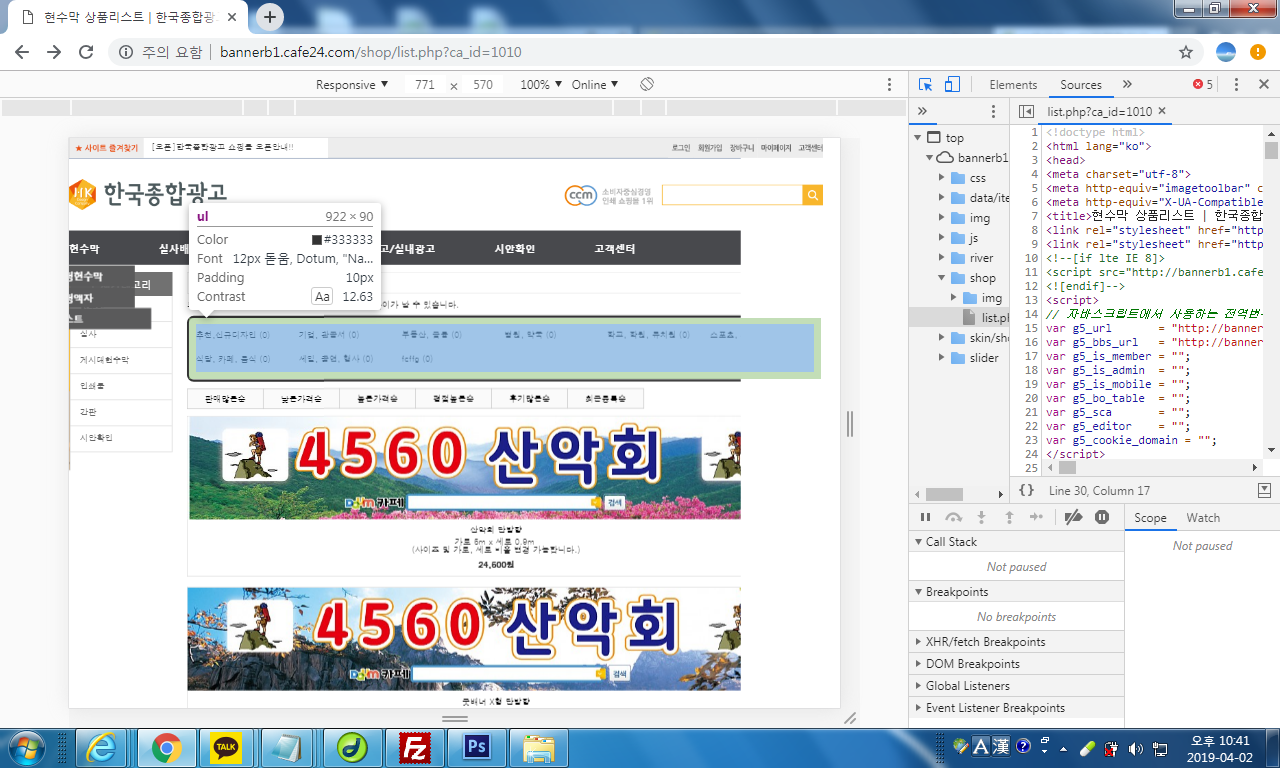
Task: Rotate the device viewport orientation
Action: pyautogui.click(x=647, y=85)
